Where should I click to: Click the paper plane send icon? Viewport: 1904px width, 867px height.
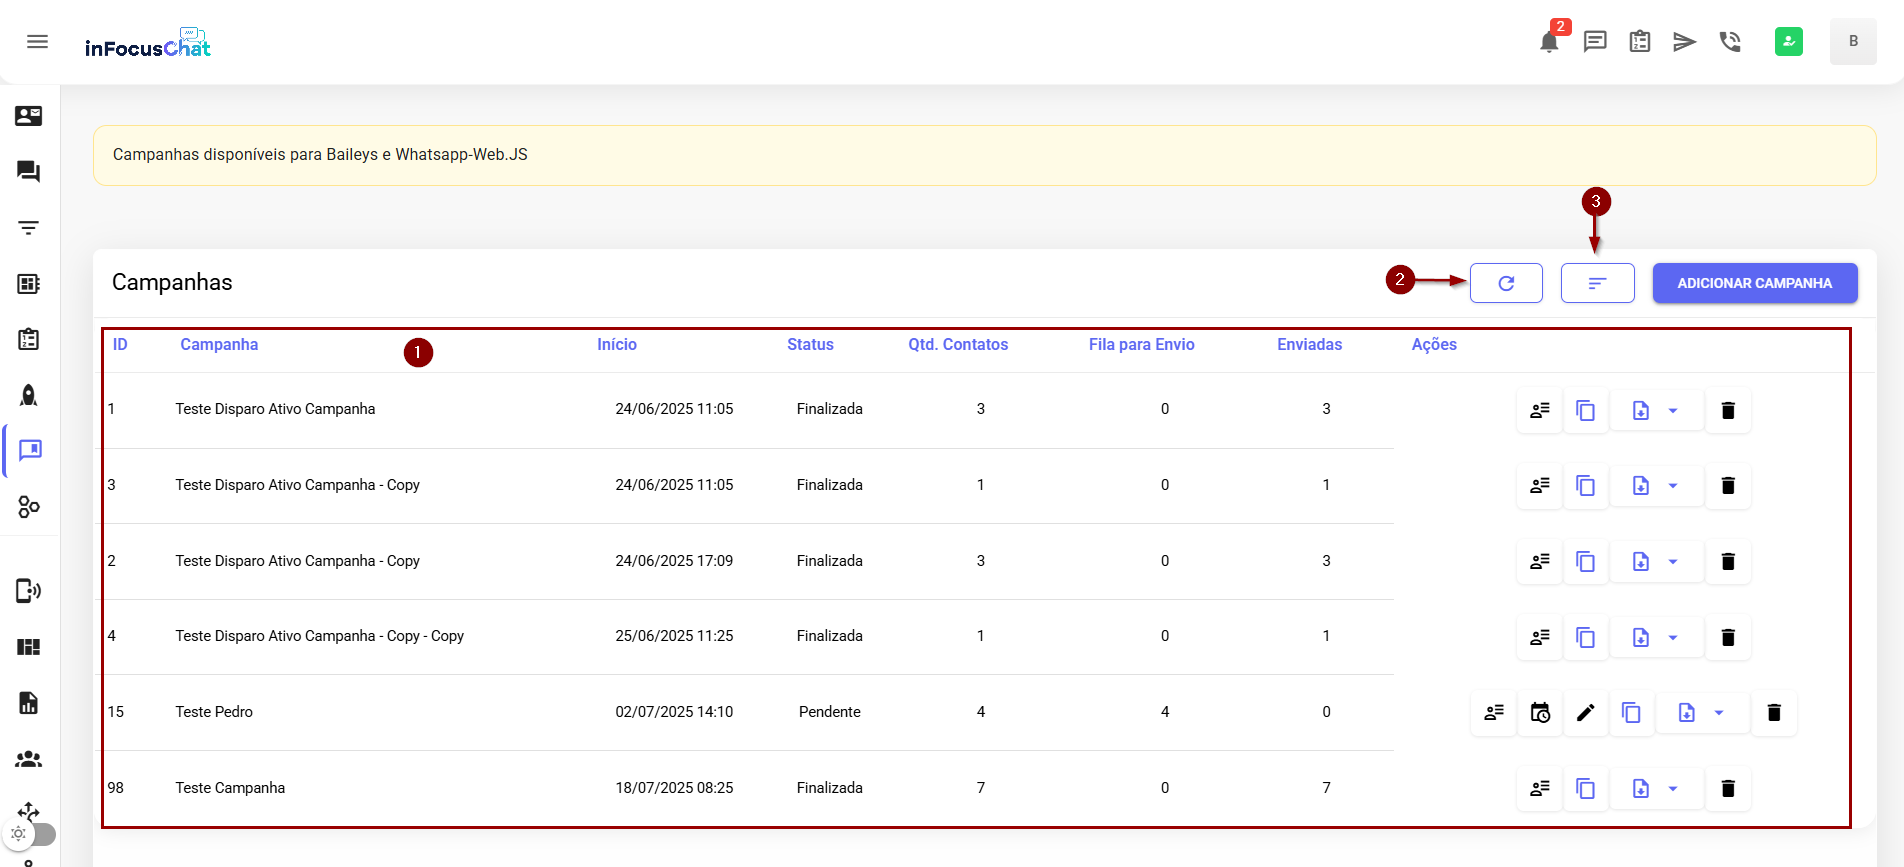pyautogui.click(x=1685, y=42)
